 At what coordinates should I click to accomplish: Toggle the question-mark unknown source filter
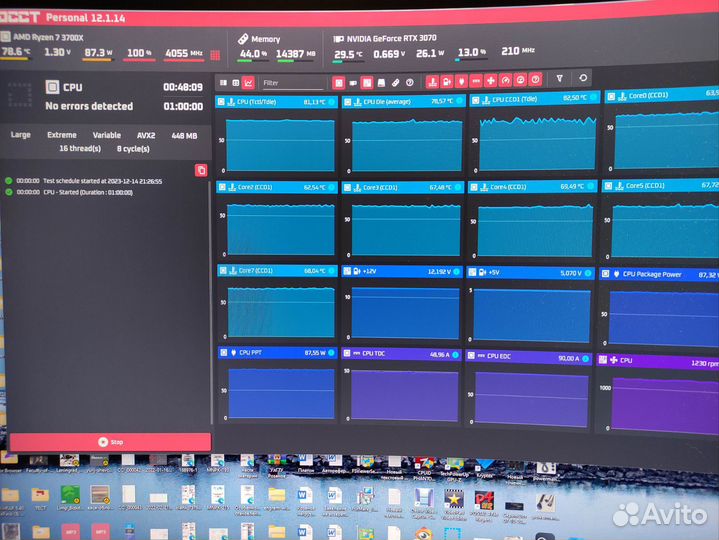[409, 83]
